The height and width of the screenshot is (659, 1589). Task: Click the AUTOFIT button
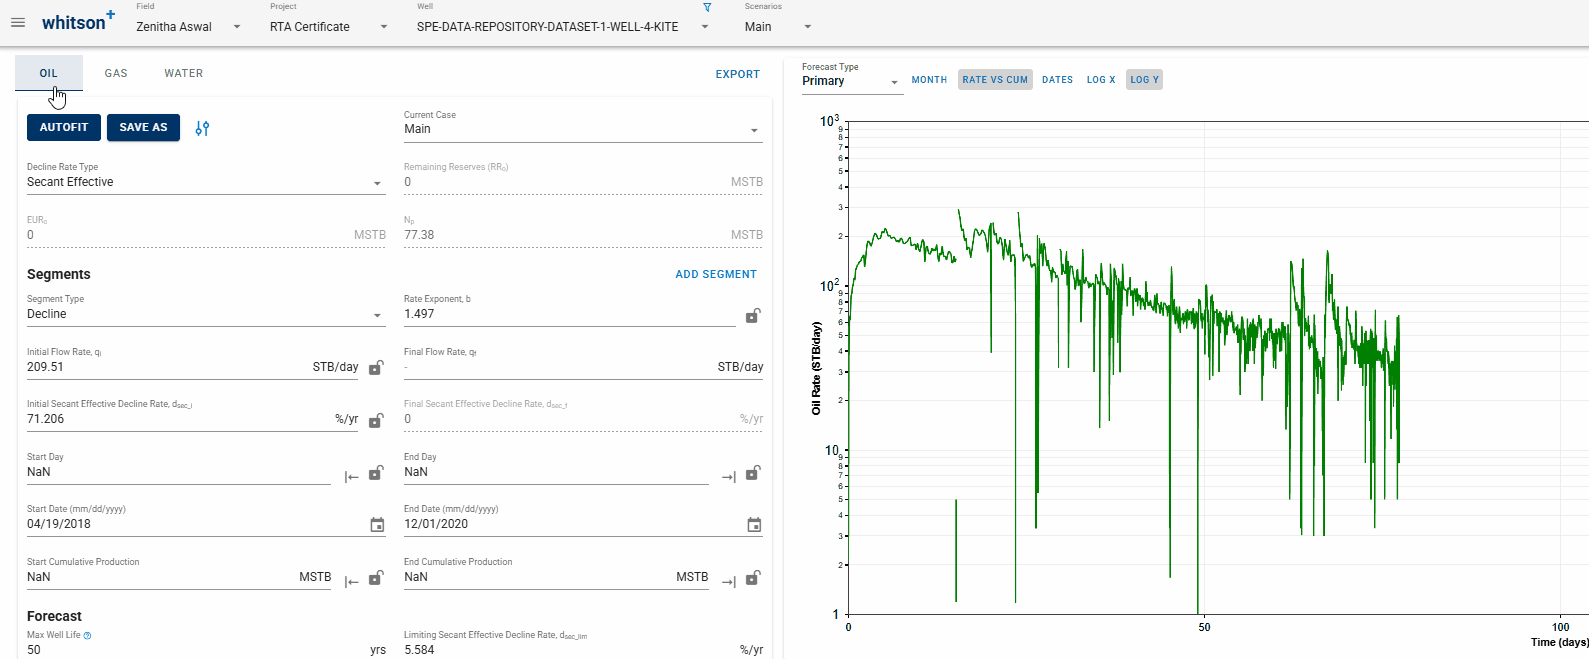[64, 128]
